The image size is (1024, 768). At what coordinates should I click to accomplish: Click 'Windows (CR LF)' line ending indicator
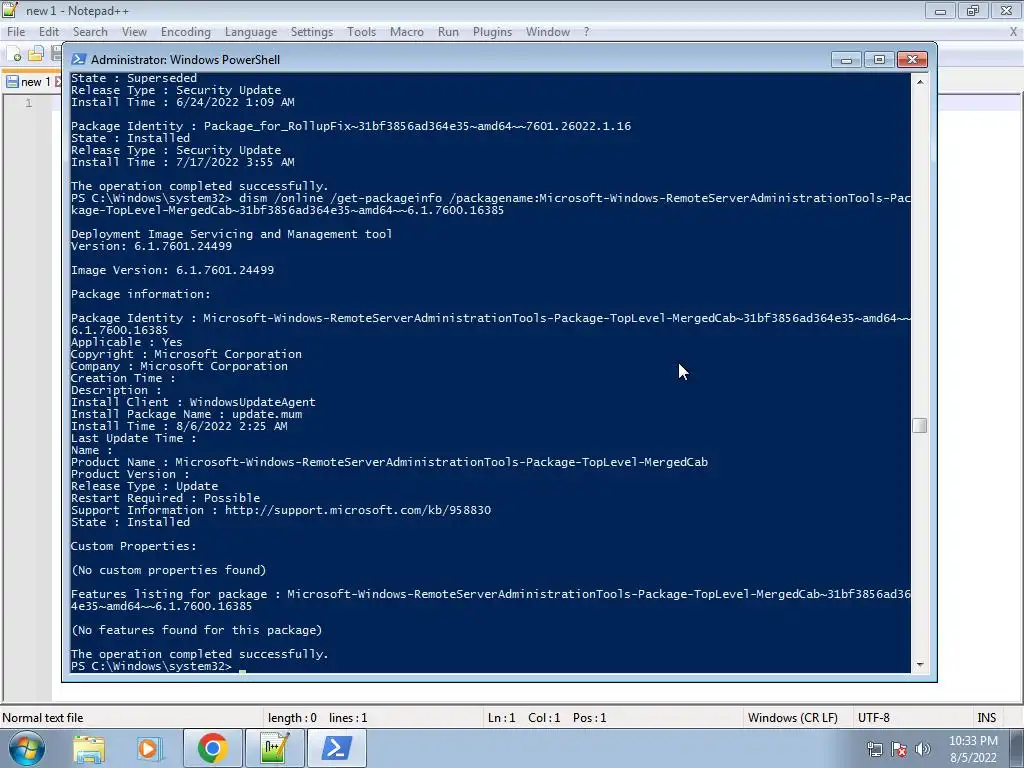(x=793, y=718)
